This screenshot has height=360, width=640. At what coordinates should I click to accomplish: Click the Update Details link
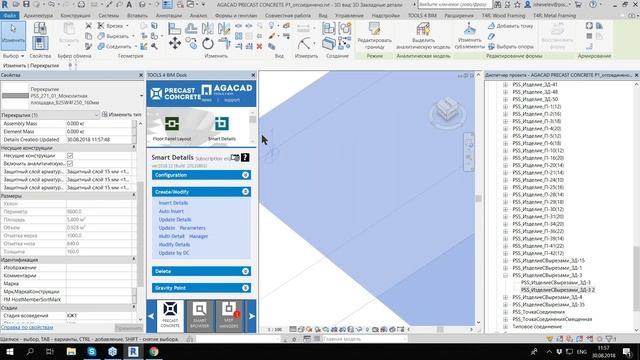[175, 220]
